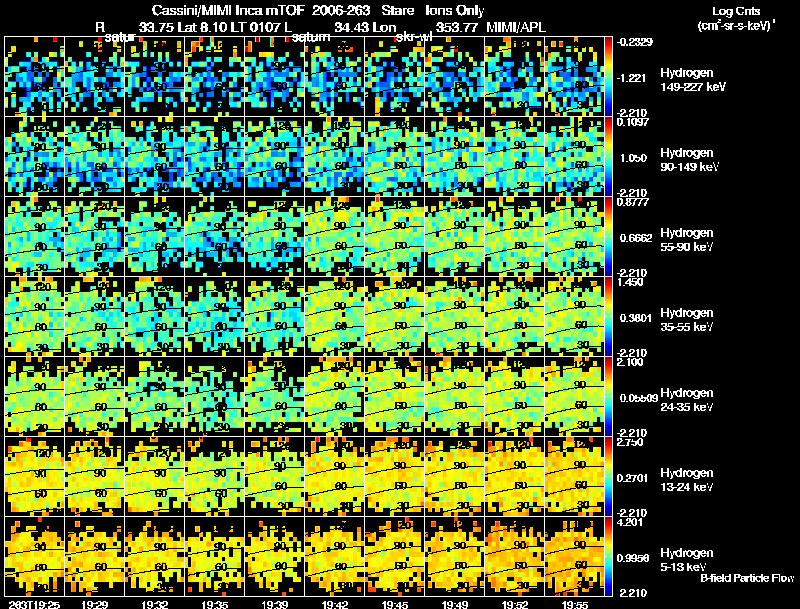Open the 19:35 panel in 24-35 keV row
800x609 pixels.
(215, 397)
